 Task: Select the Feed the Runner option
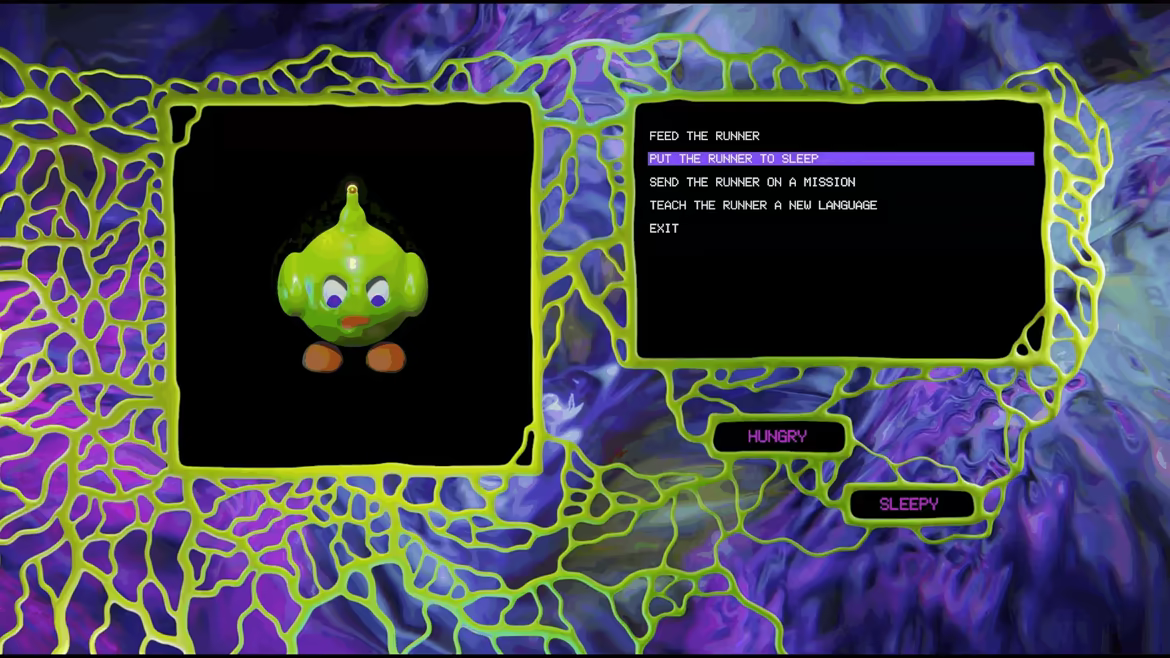pos(704,136)
